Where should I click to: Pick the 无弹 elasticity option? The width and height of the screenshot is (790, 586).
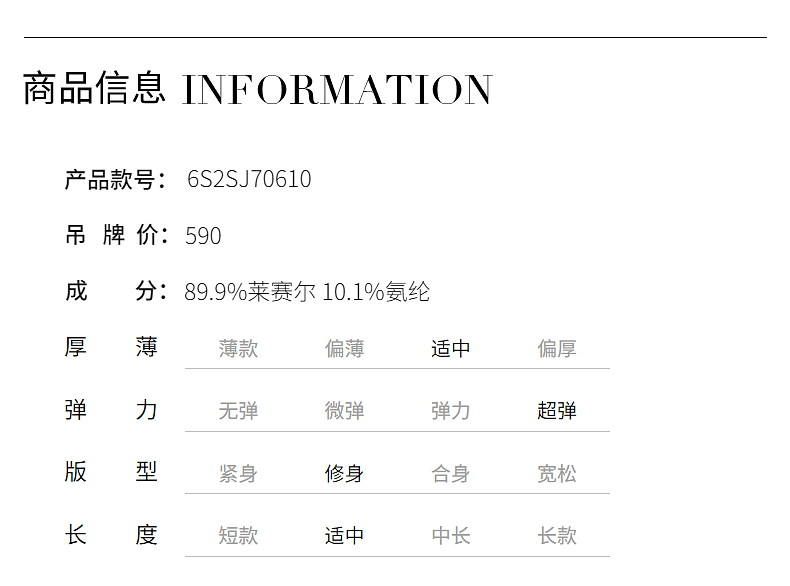click(238, 411)
